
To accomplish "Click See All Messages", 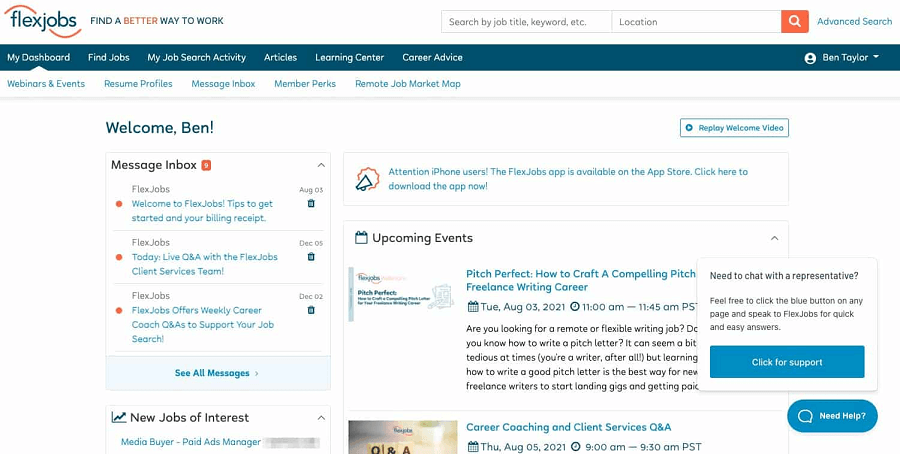I will click(x=218, y=373).
